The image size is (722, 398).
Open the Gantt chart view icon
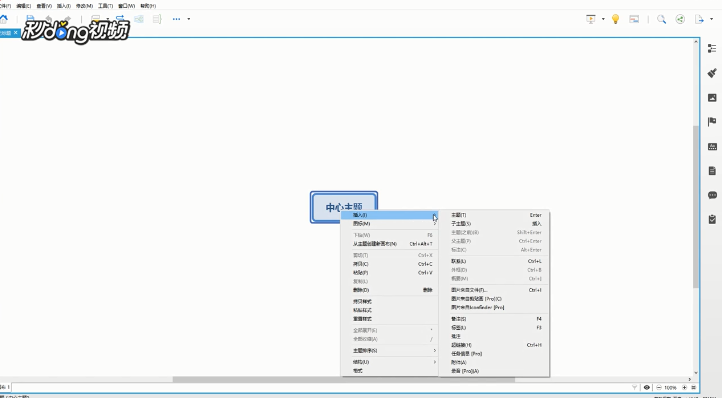(634, 19)
